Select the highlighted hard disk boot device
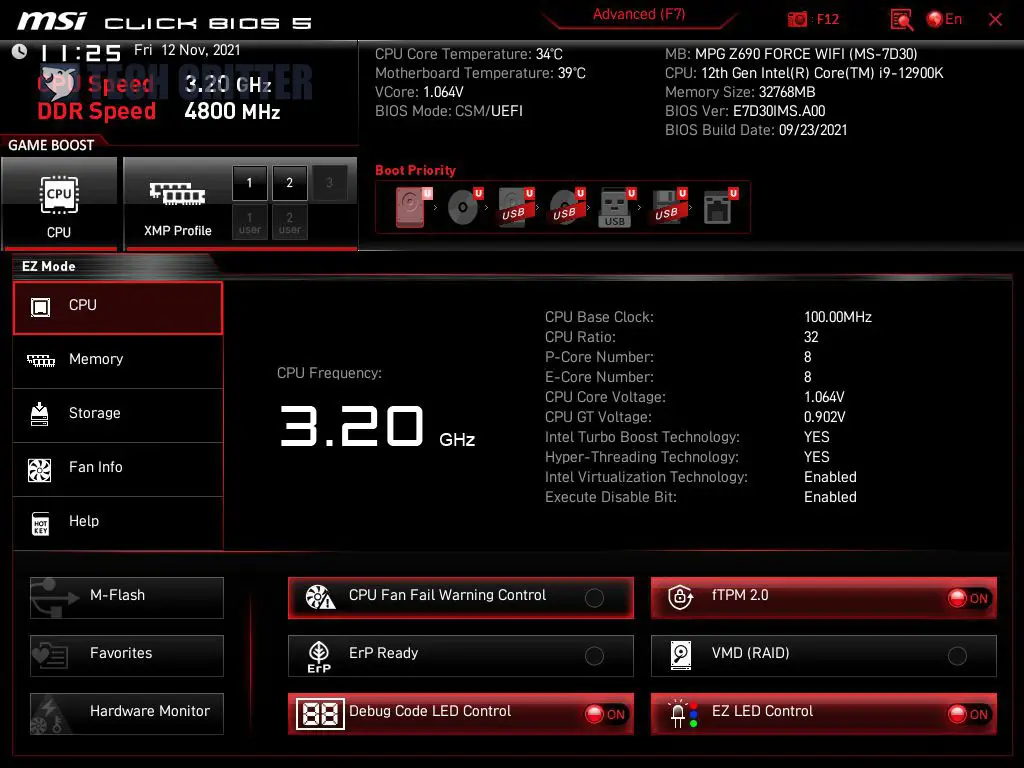This screenshot has width=1024, height=768. (x=413, y=207)
